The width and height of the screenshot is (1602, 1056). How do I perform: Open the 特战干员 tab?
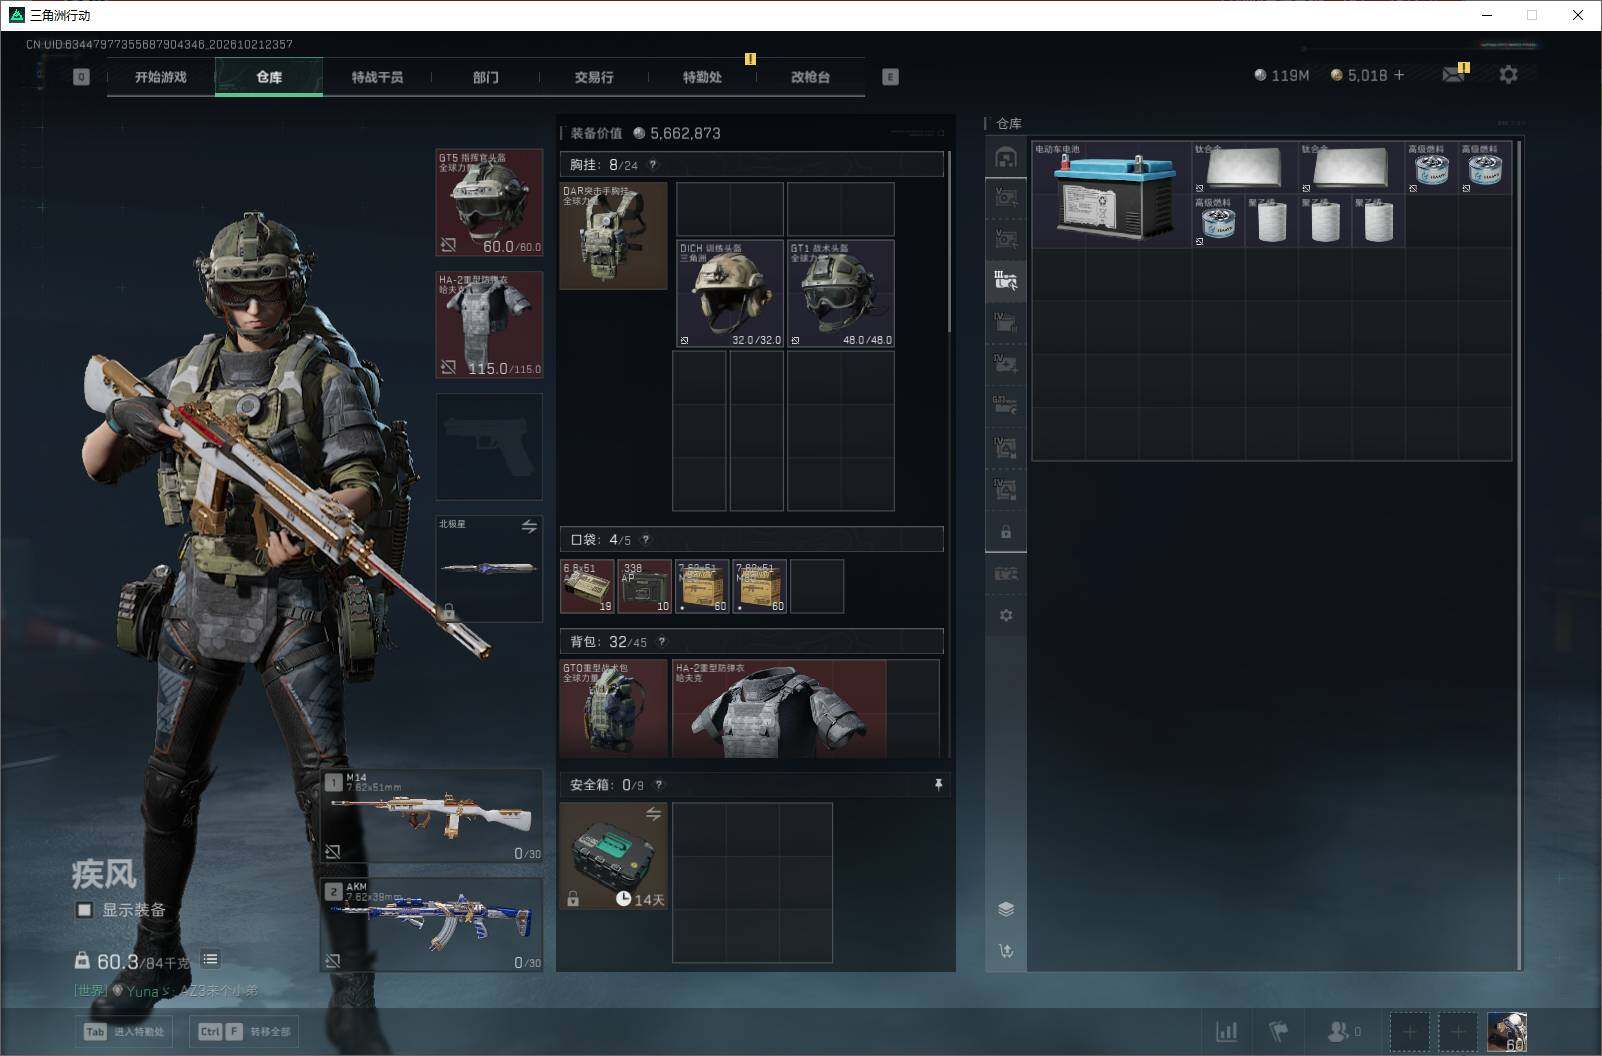click(377, 77)
